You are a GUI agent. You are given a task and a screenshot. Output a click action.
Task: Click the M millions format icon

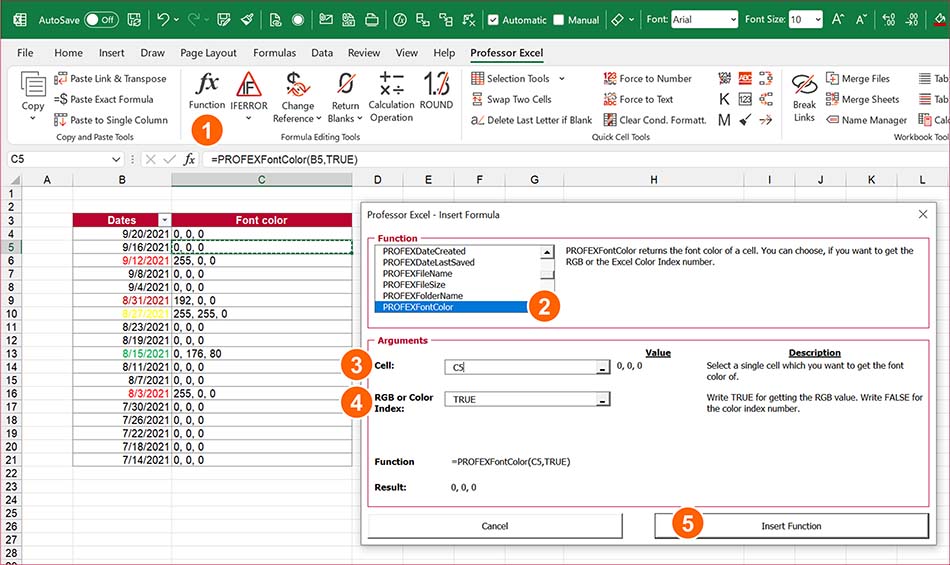[x=724, y=120]
